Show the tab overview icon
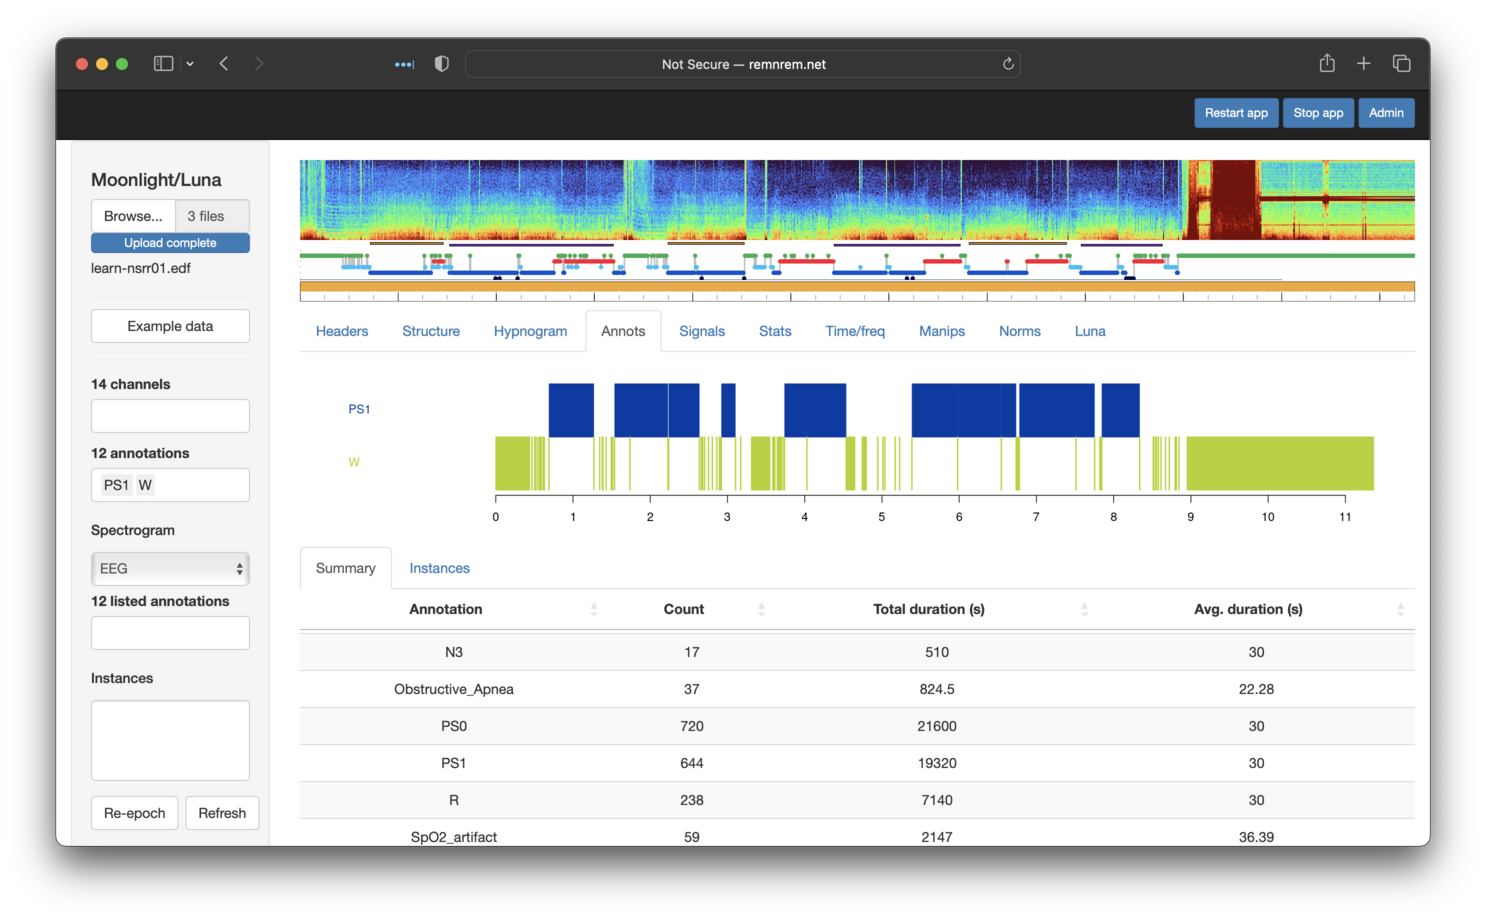Image resolution: width=1486 pixels, height=920 pixels. (x=1401, y=64)
